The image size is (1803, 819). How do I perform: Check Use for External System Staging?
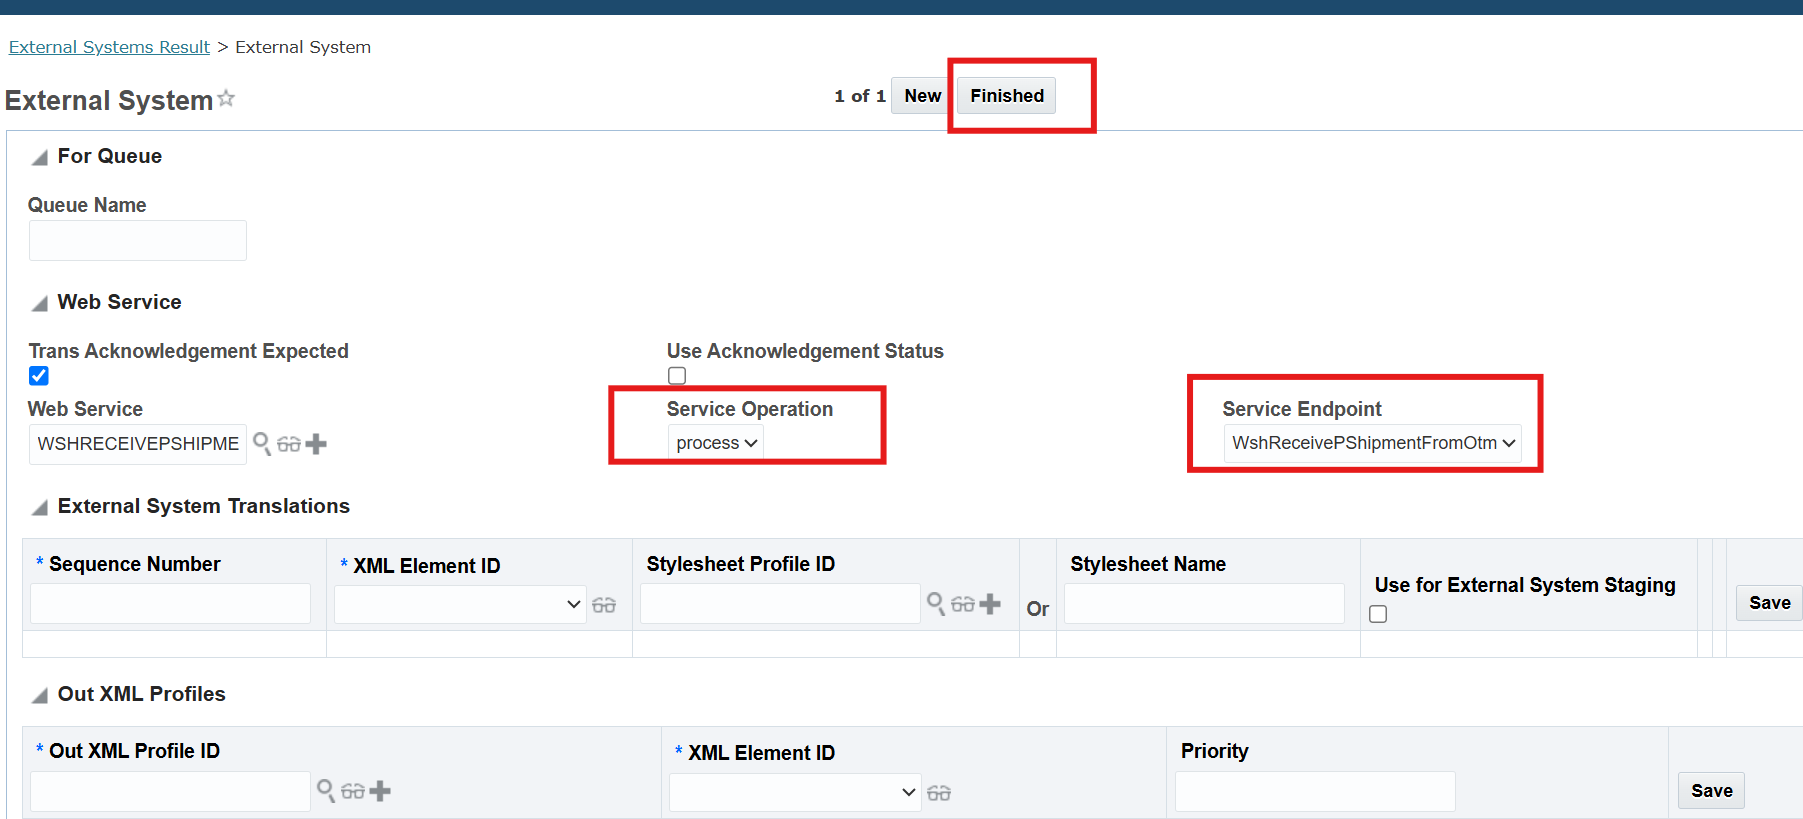tap(1378, 614)
